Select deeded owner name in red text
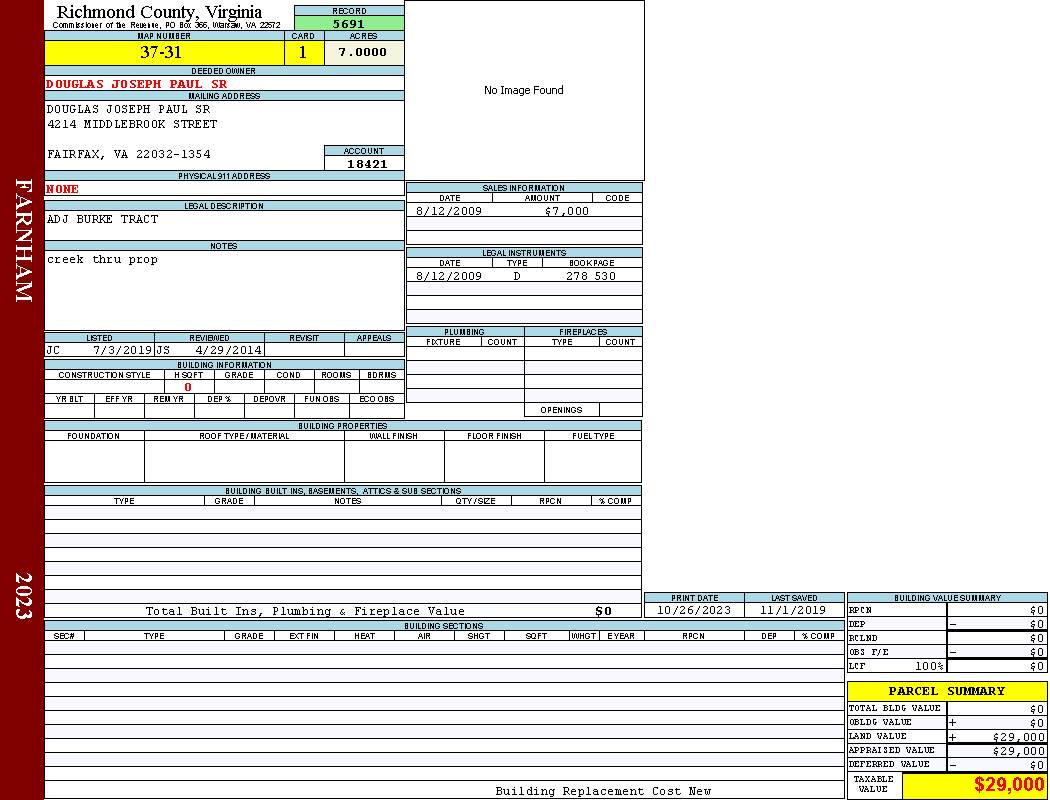 pyautogui.click(x=136, y=84)
